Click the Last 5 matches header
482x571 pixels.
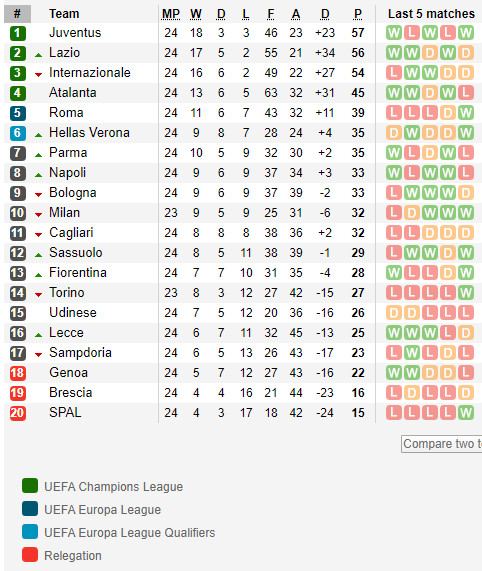click(431, 14)
